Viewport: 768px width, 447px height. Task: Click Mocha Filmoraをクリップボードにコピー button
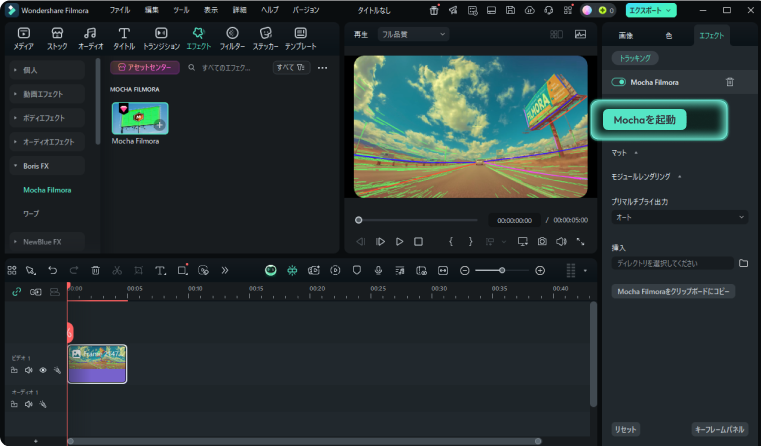tap(673, 292)
